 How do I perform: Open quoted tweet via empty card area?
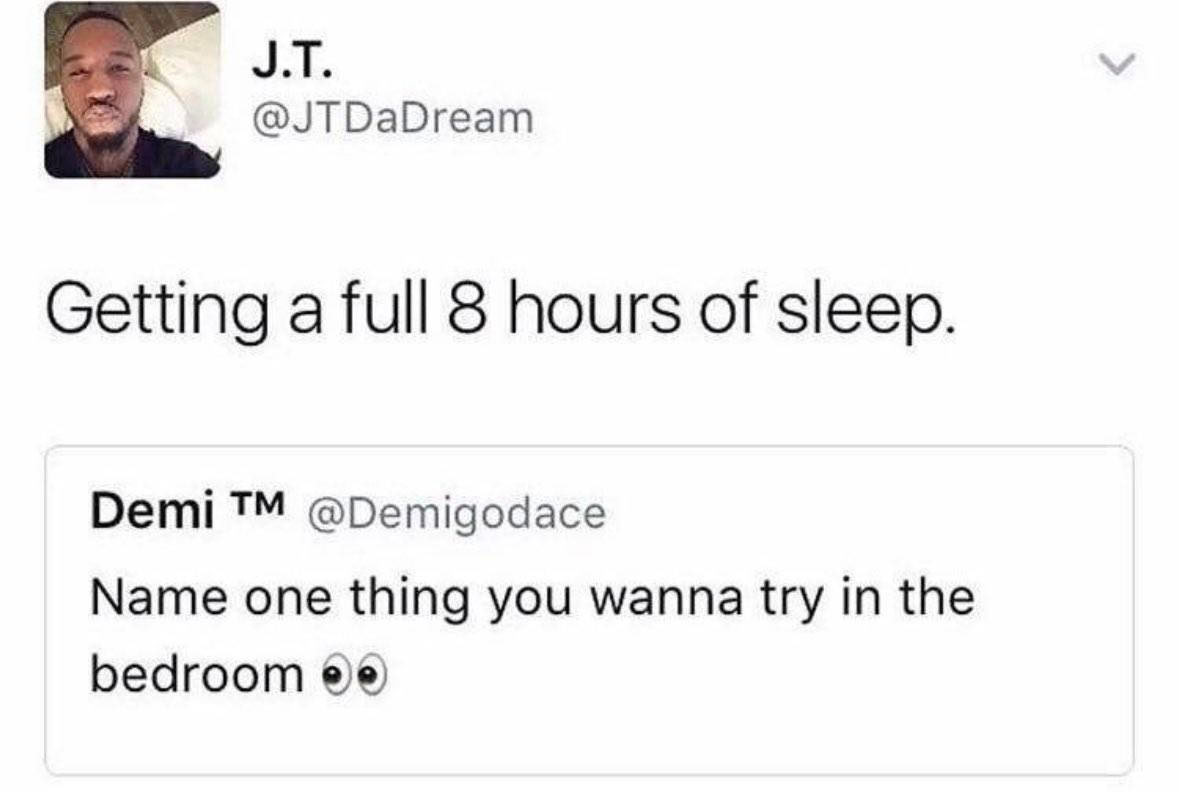tap(752, 722)
